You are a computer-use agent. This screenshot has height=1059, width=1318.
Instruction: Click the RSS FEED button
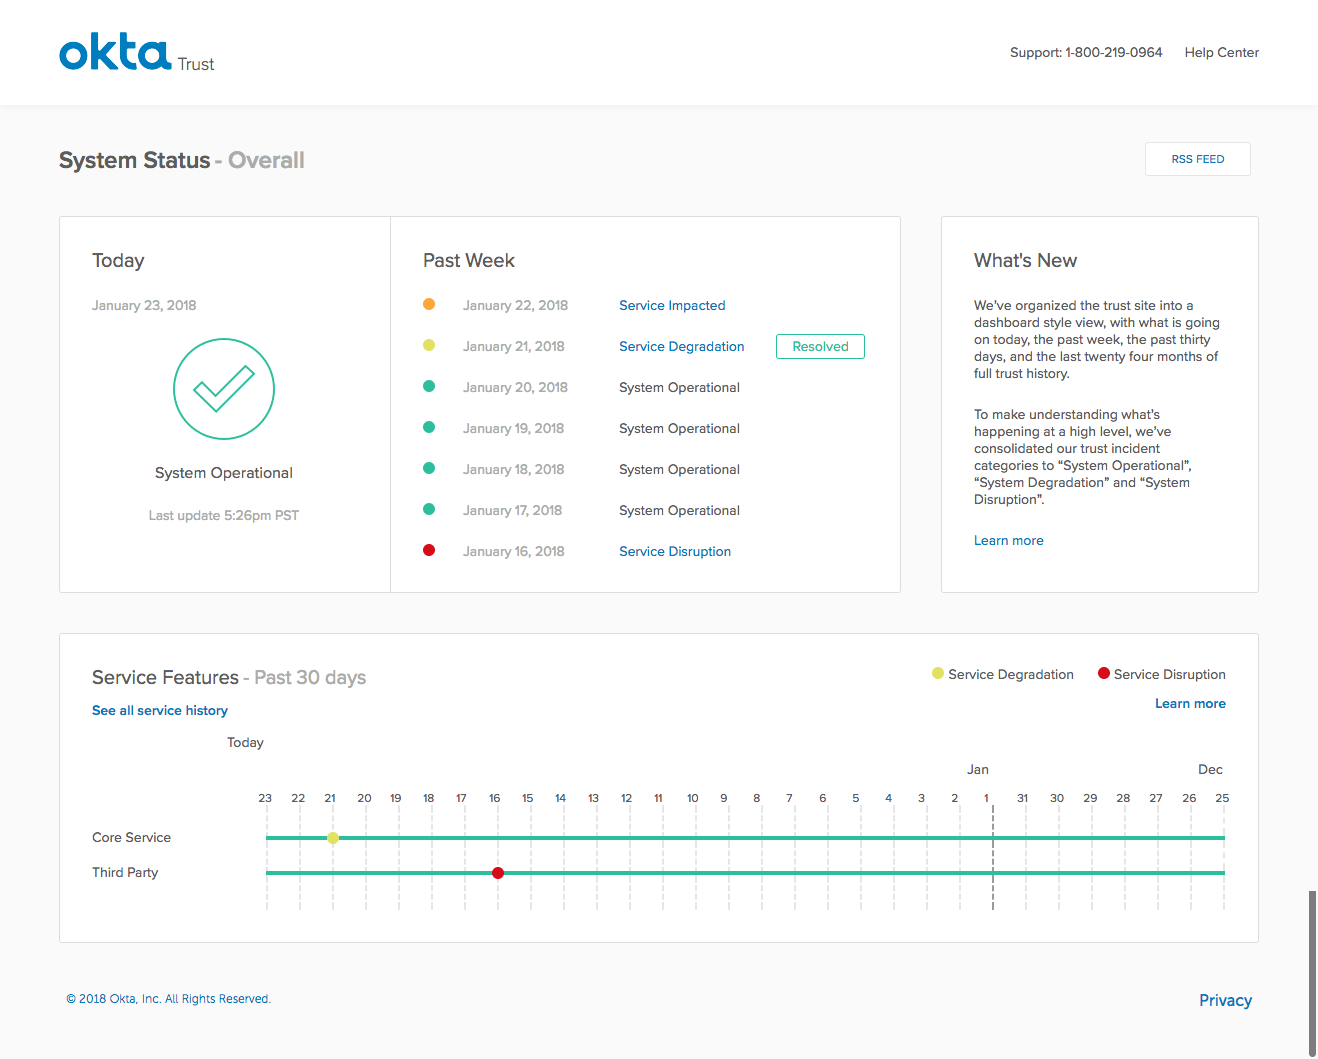[1197, 158]
